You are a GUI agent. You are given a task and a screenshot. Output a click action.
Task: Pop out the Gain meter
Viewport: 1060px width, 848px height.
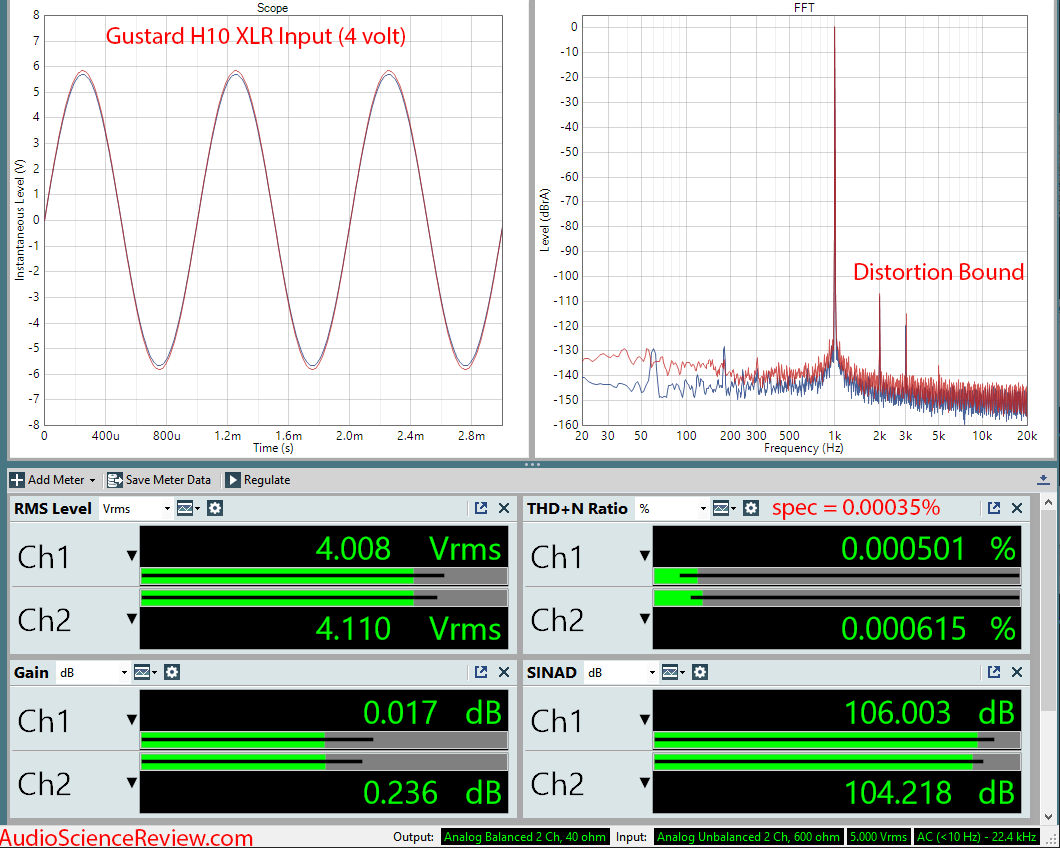(481, 672)
